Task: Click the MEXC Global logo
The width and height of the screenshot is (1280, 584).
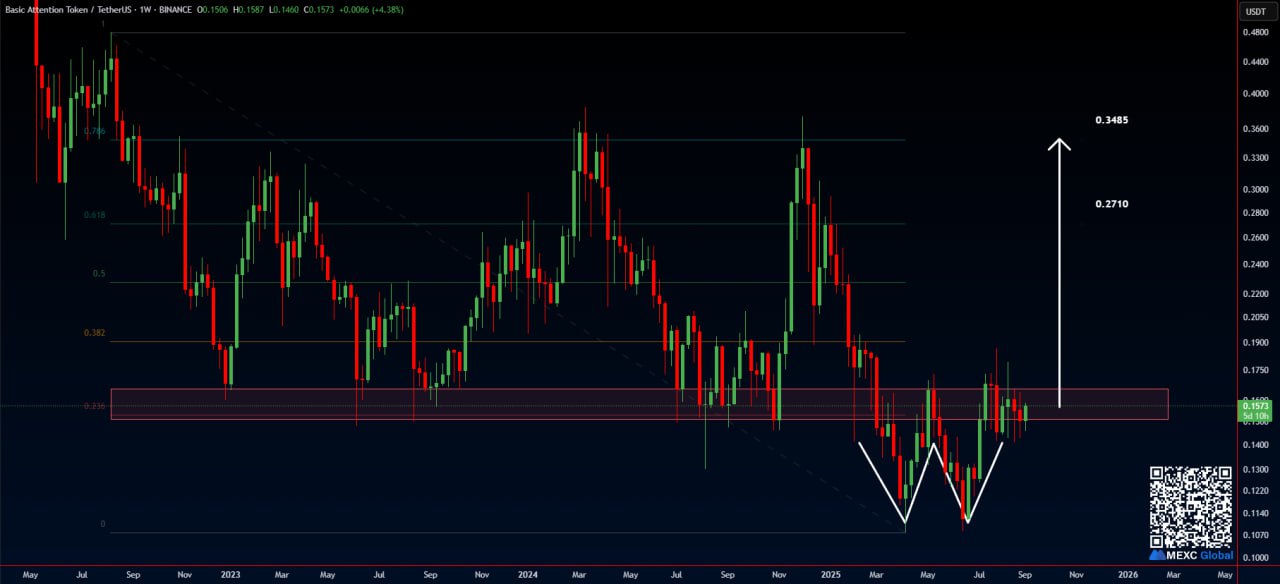Action: (1190, 554)
